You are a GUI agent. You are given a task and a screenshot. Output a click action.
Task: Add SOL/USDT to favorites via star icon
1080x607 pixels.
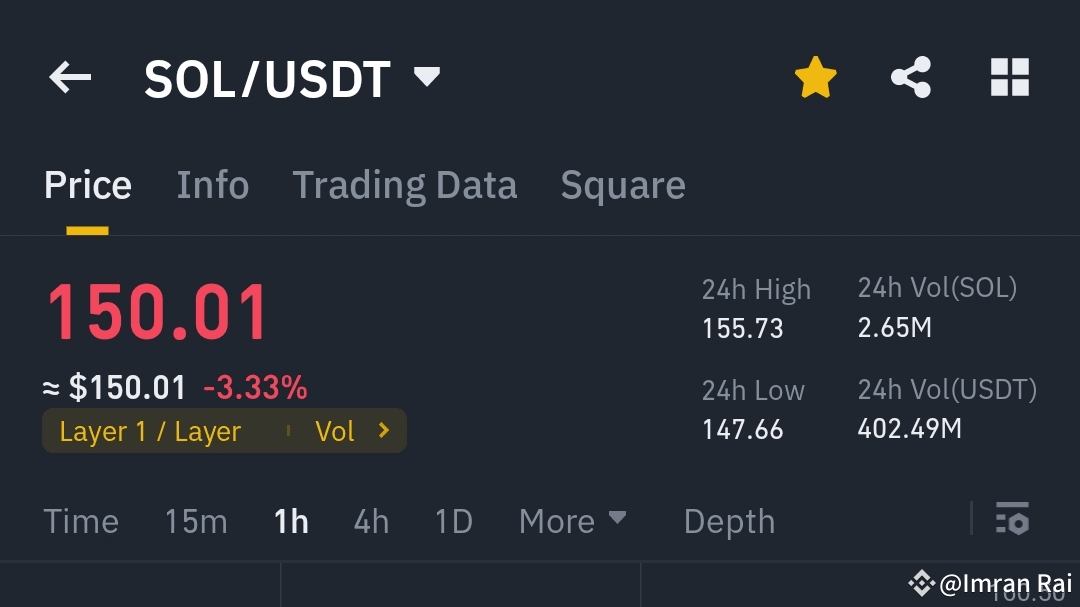point(815,76)
